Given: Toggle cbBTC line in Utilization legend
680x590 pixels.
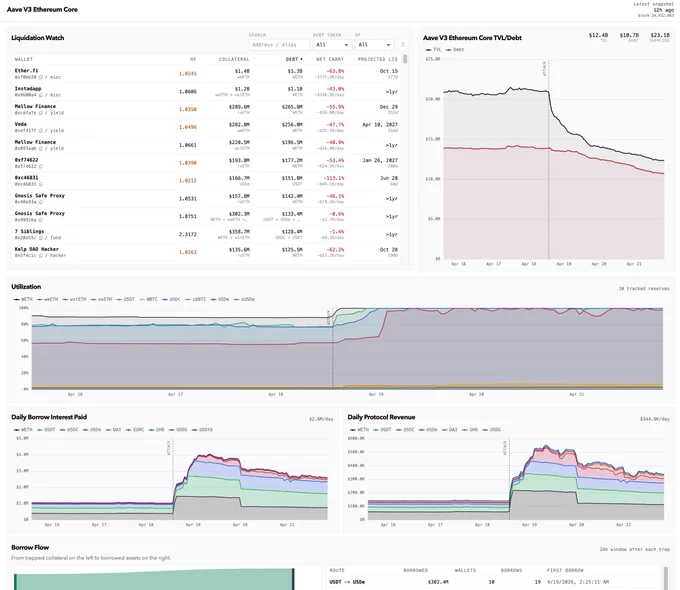Looking at the screenshot, I should [196, 299].
